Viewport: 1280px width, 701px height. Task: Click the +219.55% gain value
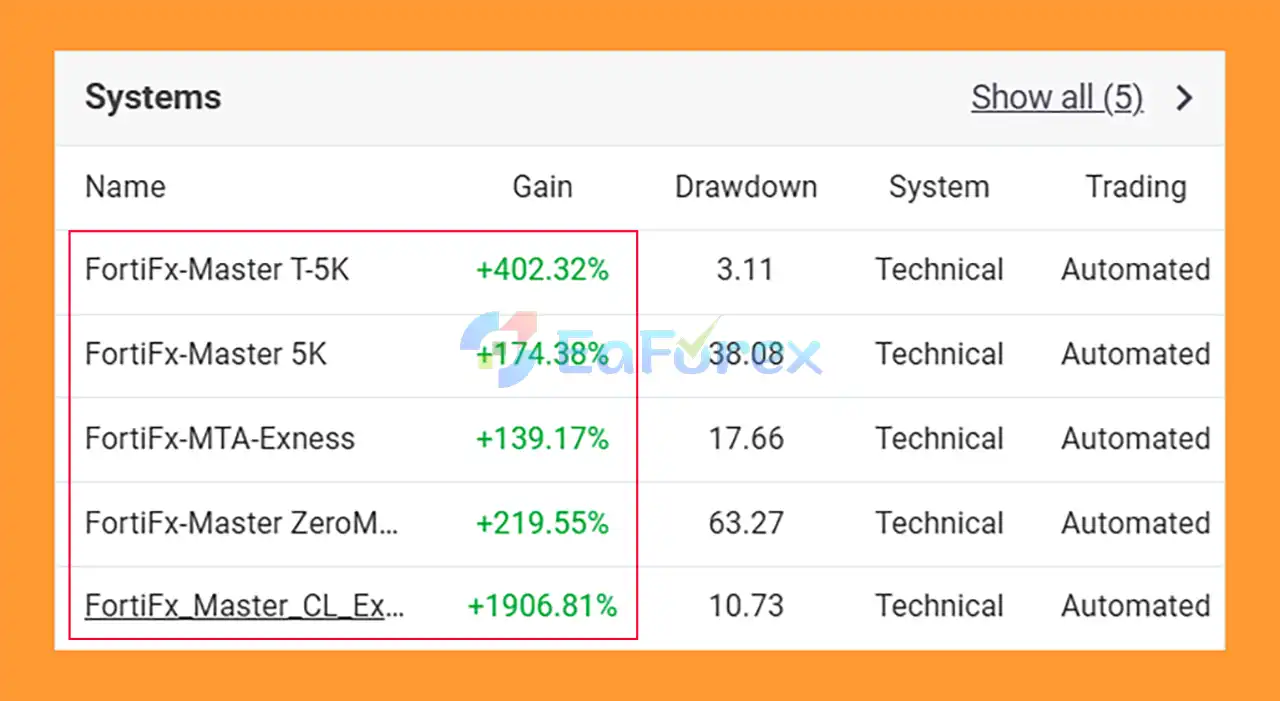542,523
